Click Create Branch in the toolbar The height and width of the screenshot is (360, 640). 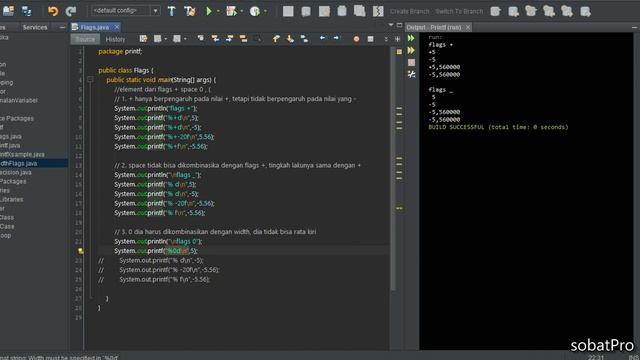click(x=409, y=11)
